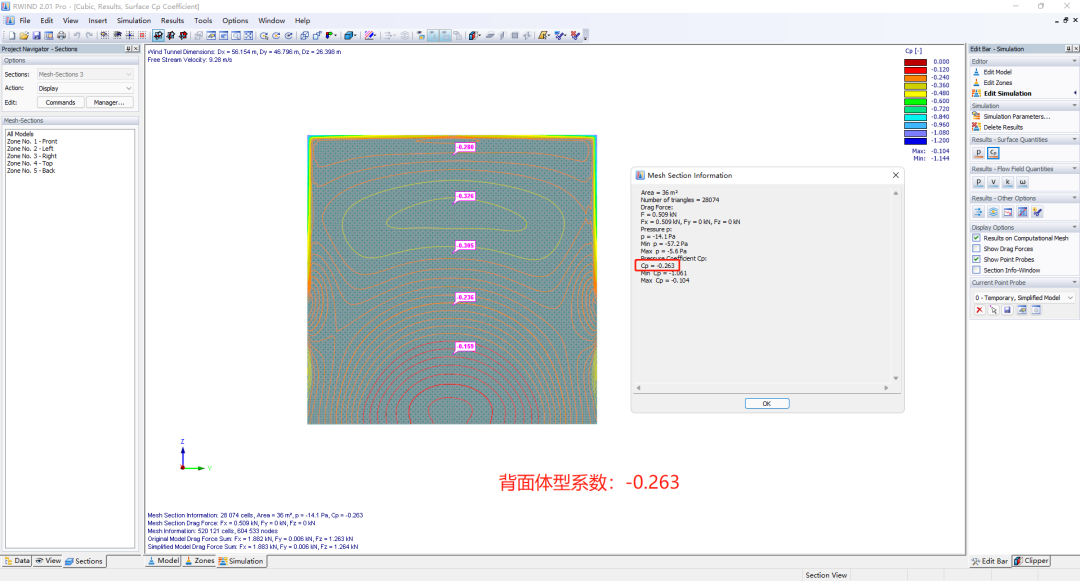
Task: Enable Show Drag Forces checkbox
Action: 976,249
